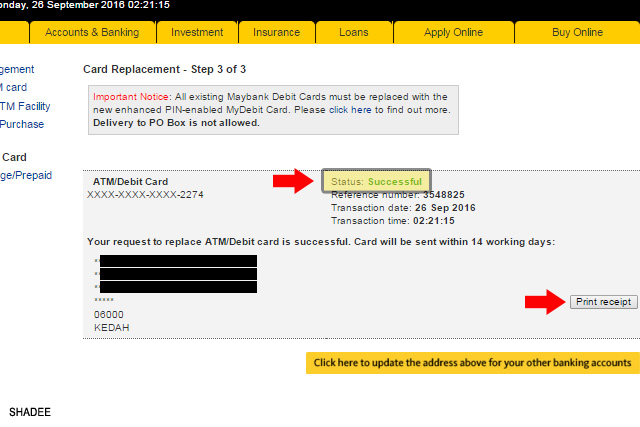Go to the Loans tab

354,32
